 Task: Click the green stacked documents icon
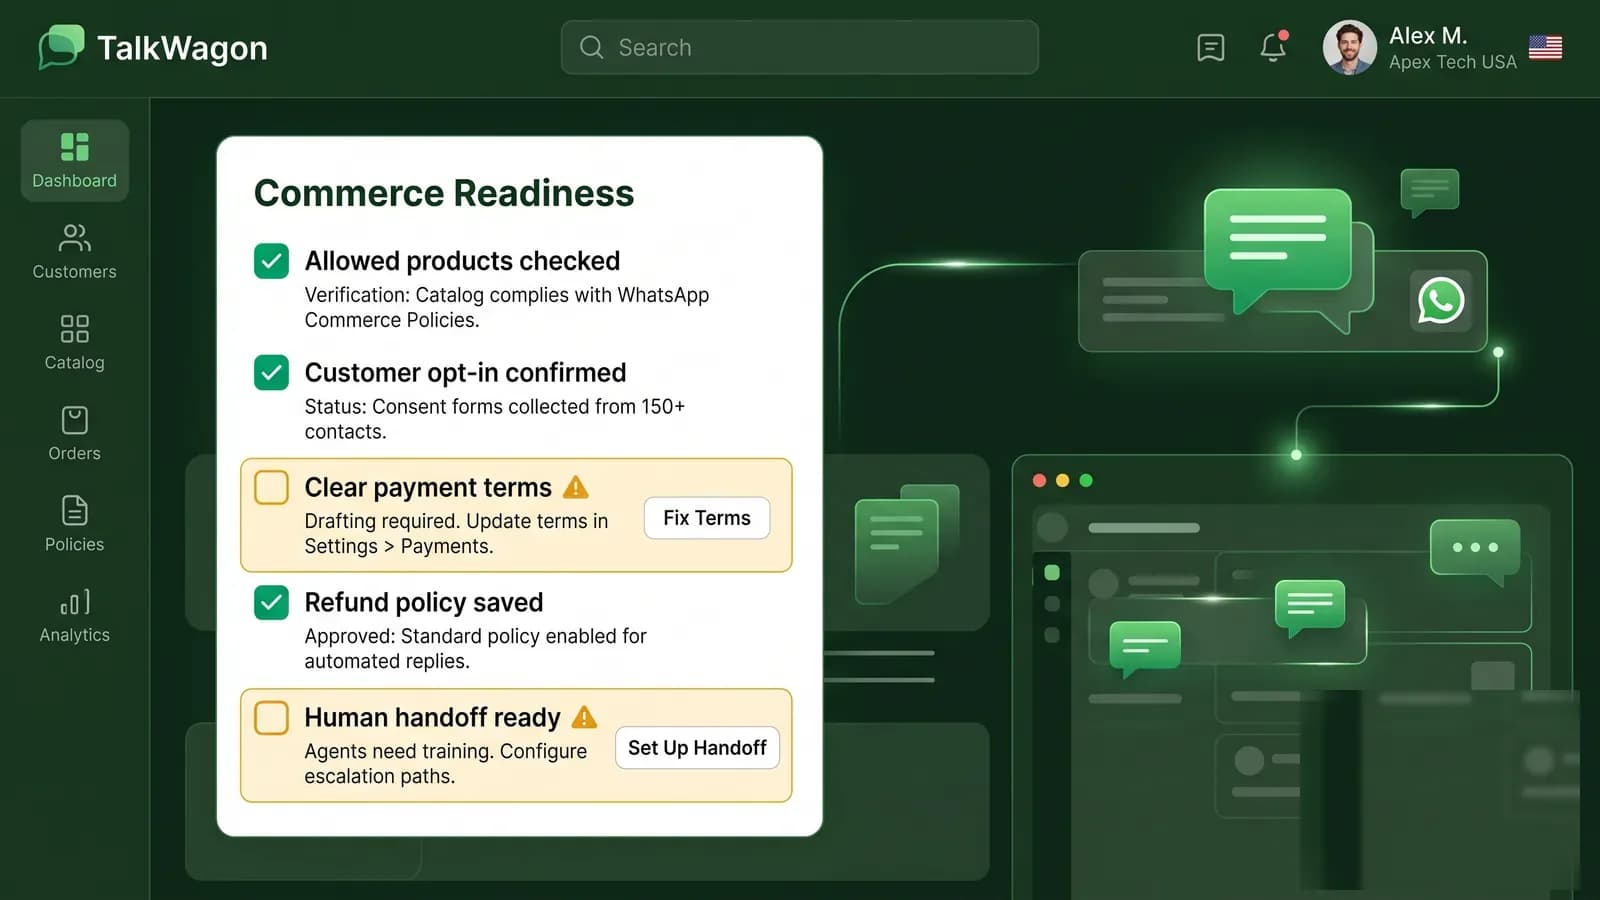906,543
